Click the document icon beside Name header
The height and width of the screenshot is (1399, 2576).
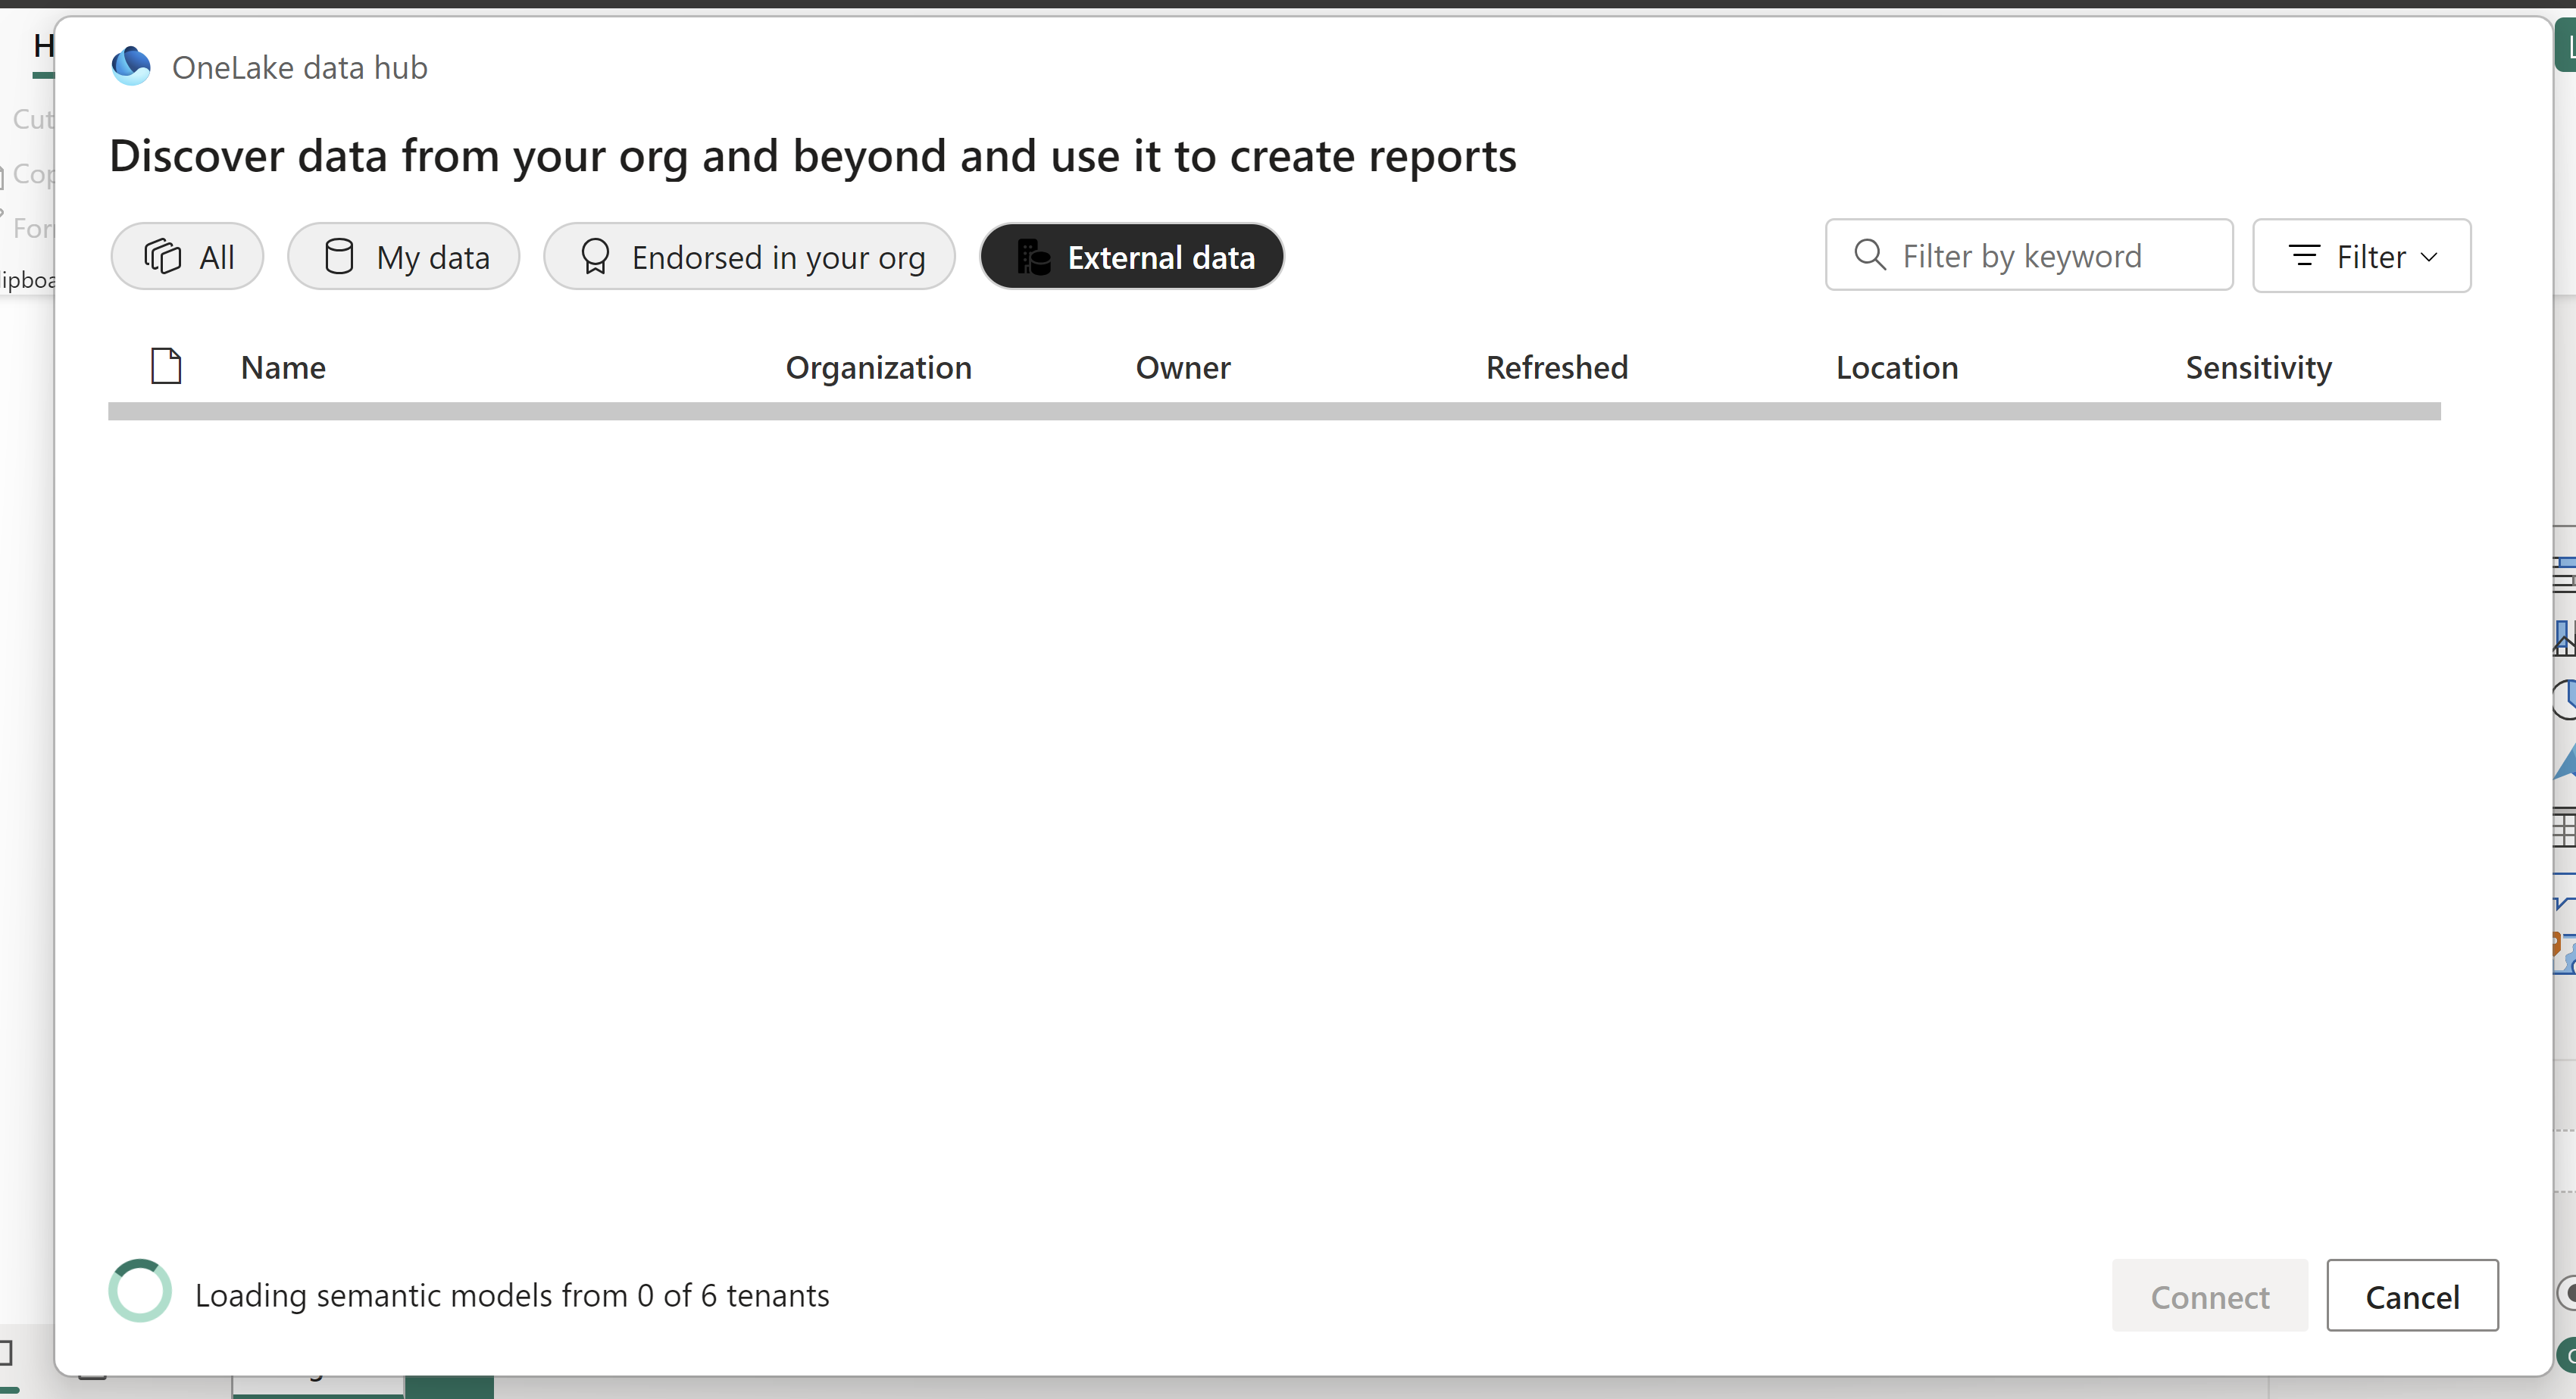tap(166, 366)
